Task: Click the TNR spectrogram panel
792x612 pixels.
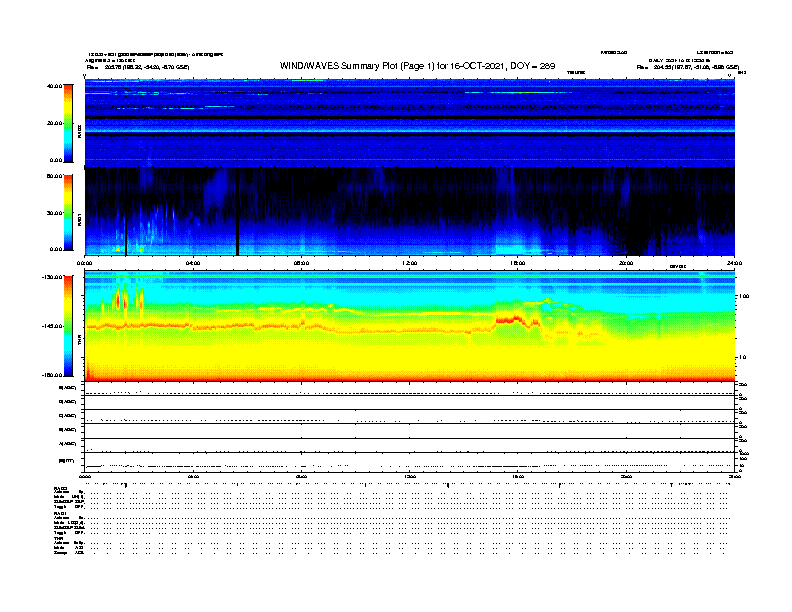Action: 410,326
